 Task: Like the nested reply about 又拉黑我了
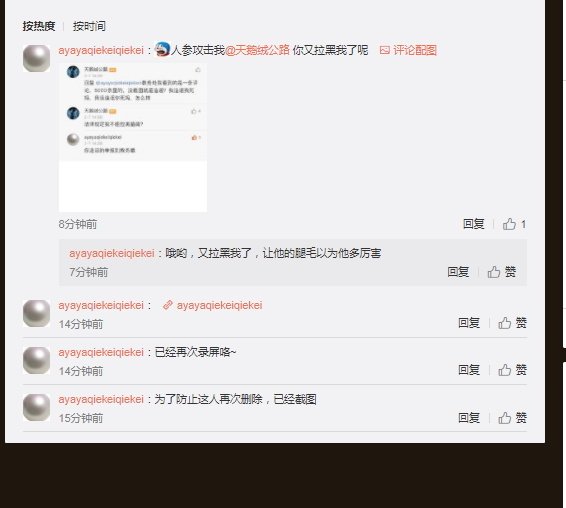point(502,272)
